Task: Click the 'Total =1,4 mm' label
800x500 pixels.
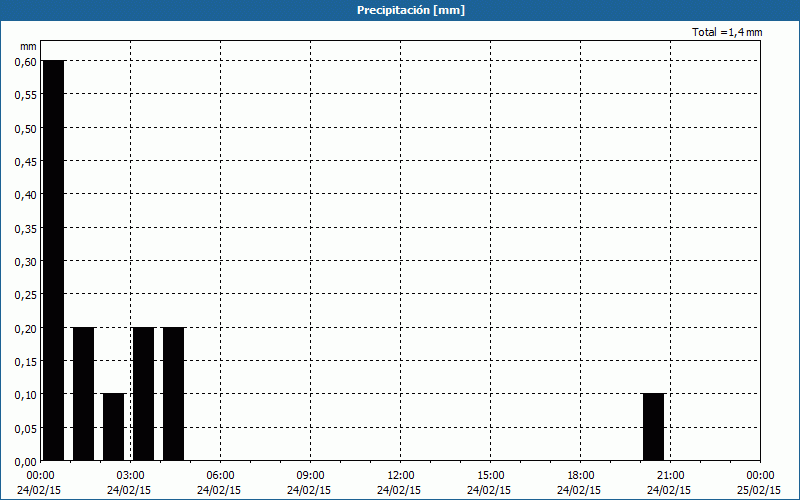Action: click(x=727, y=32)
